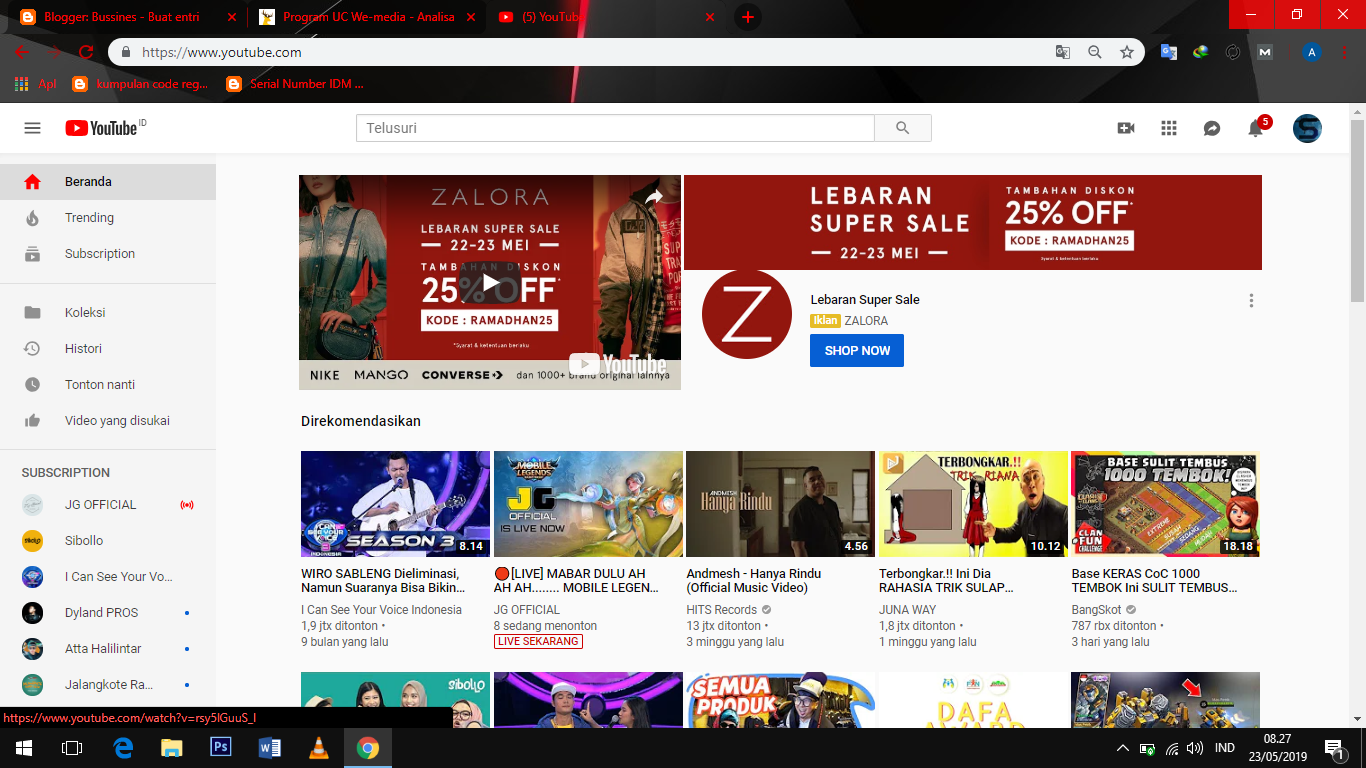Open the Zalora ad three-dot options menu
This screenshot has width=1366, height=768.
tap(1251, 300)
